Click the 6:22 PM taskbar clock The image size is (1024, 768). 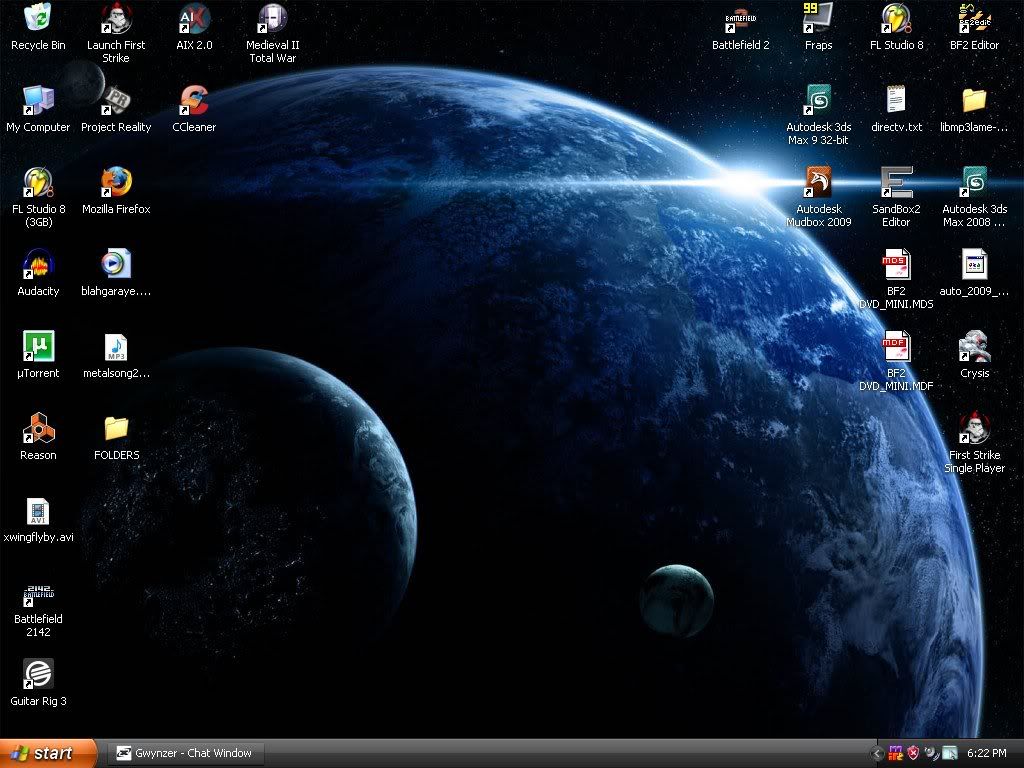[x=987, y=753]
